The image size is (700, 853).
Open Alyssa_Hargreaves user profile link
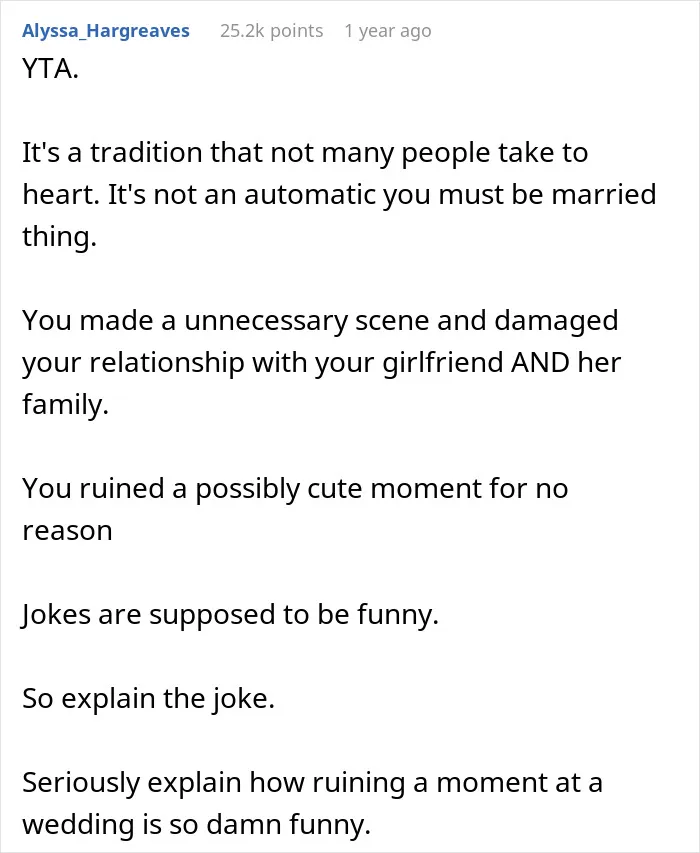tap(106, 31)
